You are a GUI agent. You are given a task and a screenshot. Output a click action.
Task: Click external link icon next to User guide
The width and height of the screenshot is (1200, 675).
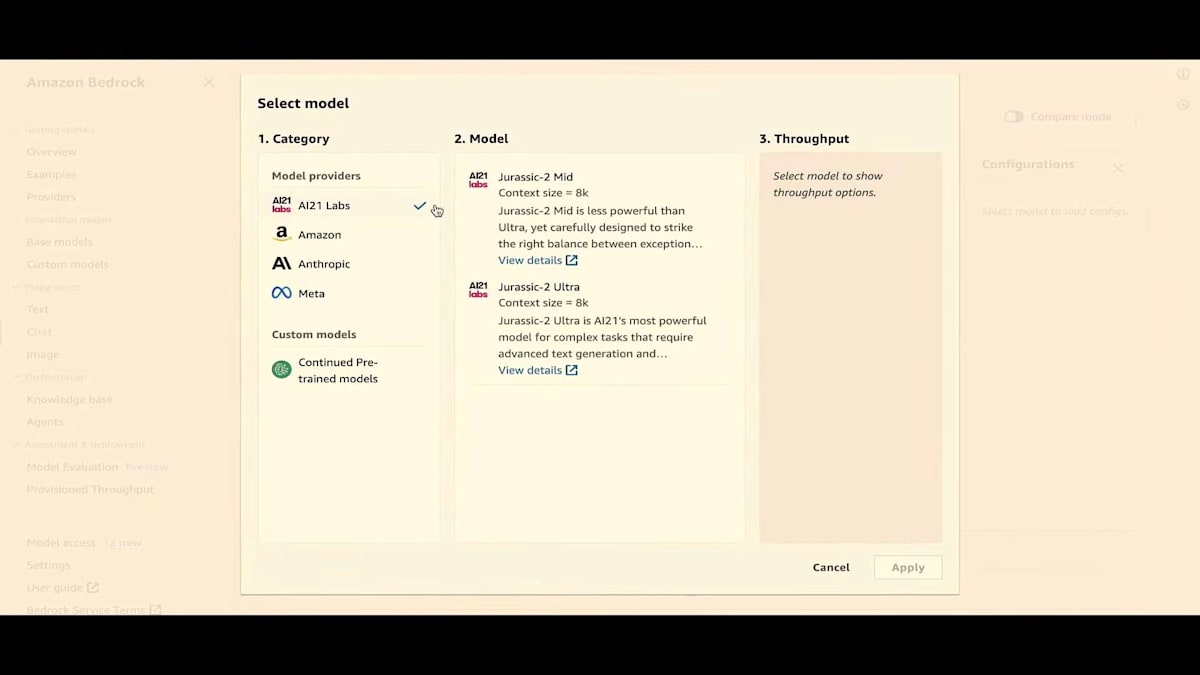[x=93, y=588]
